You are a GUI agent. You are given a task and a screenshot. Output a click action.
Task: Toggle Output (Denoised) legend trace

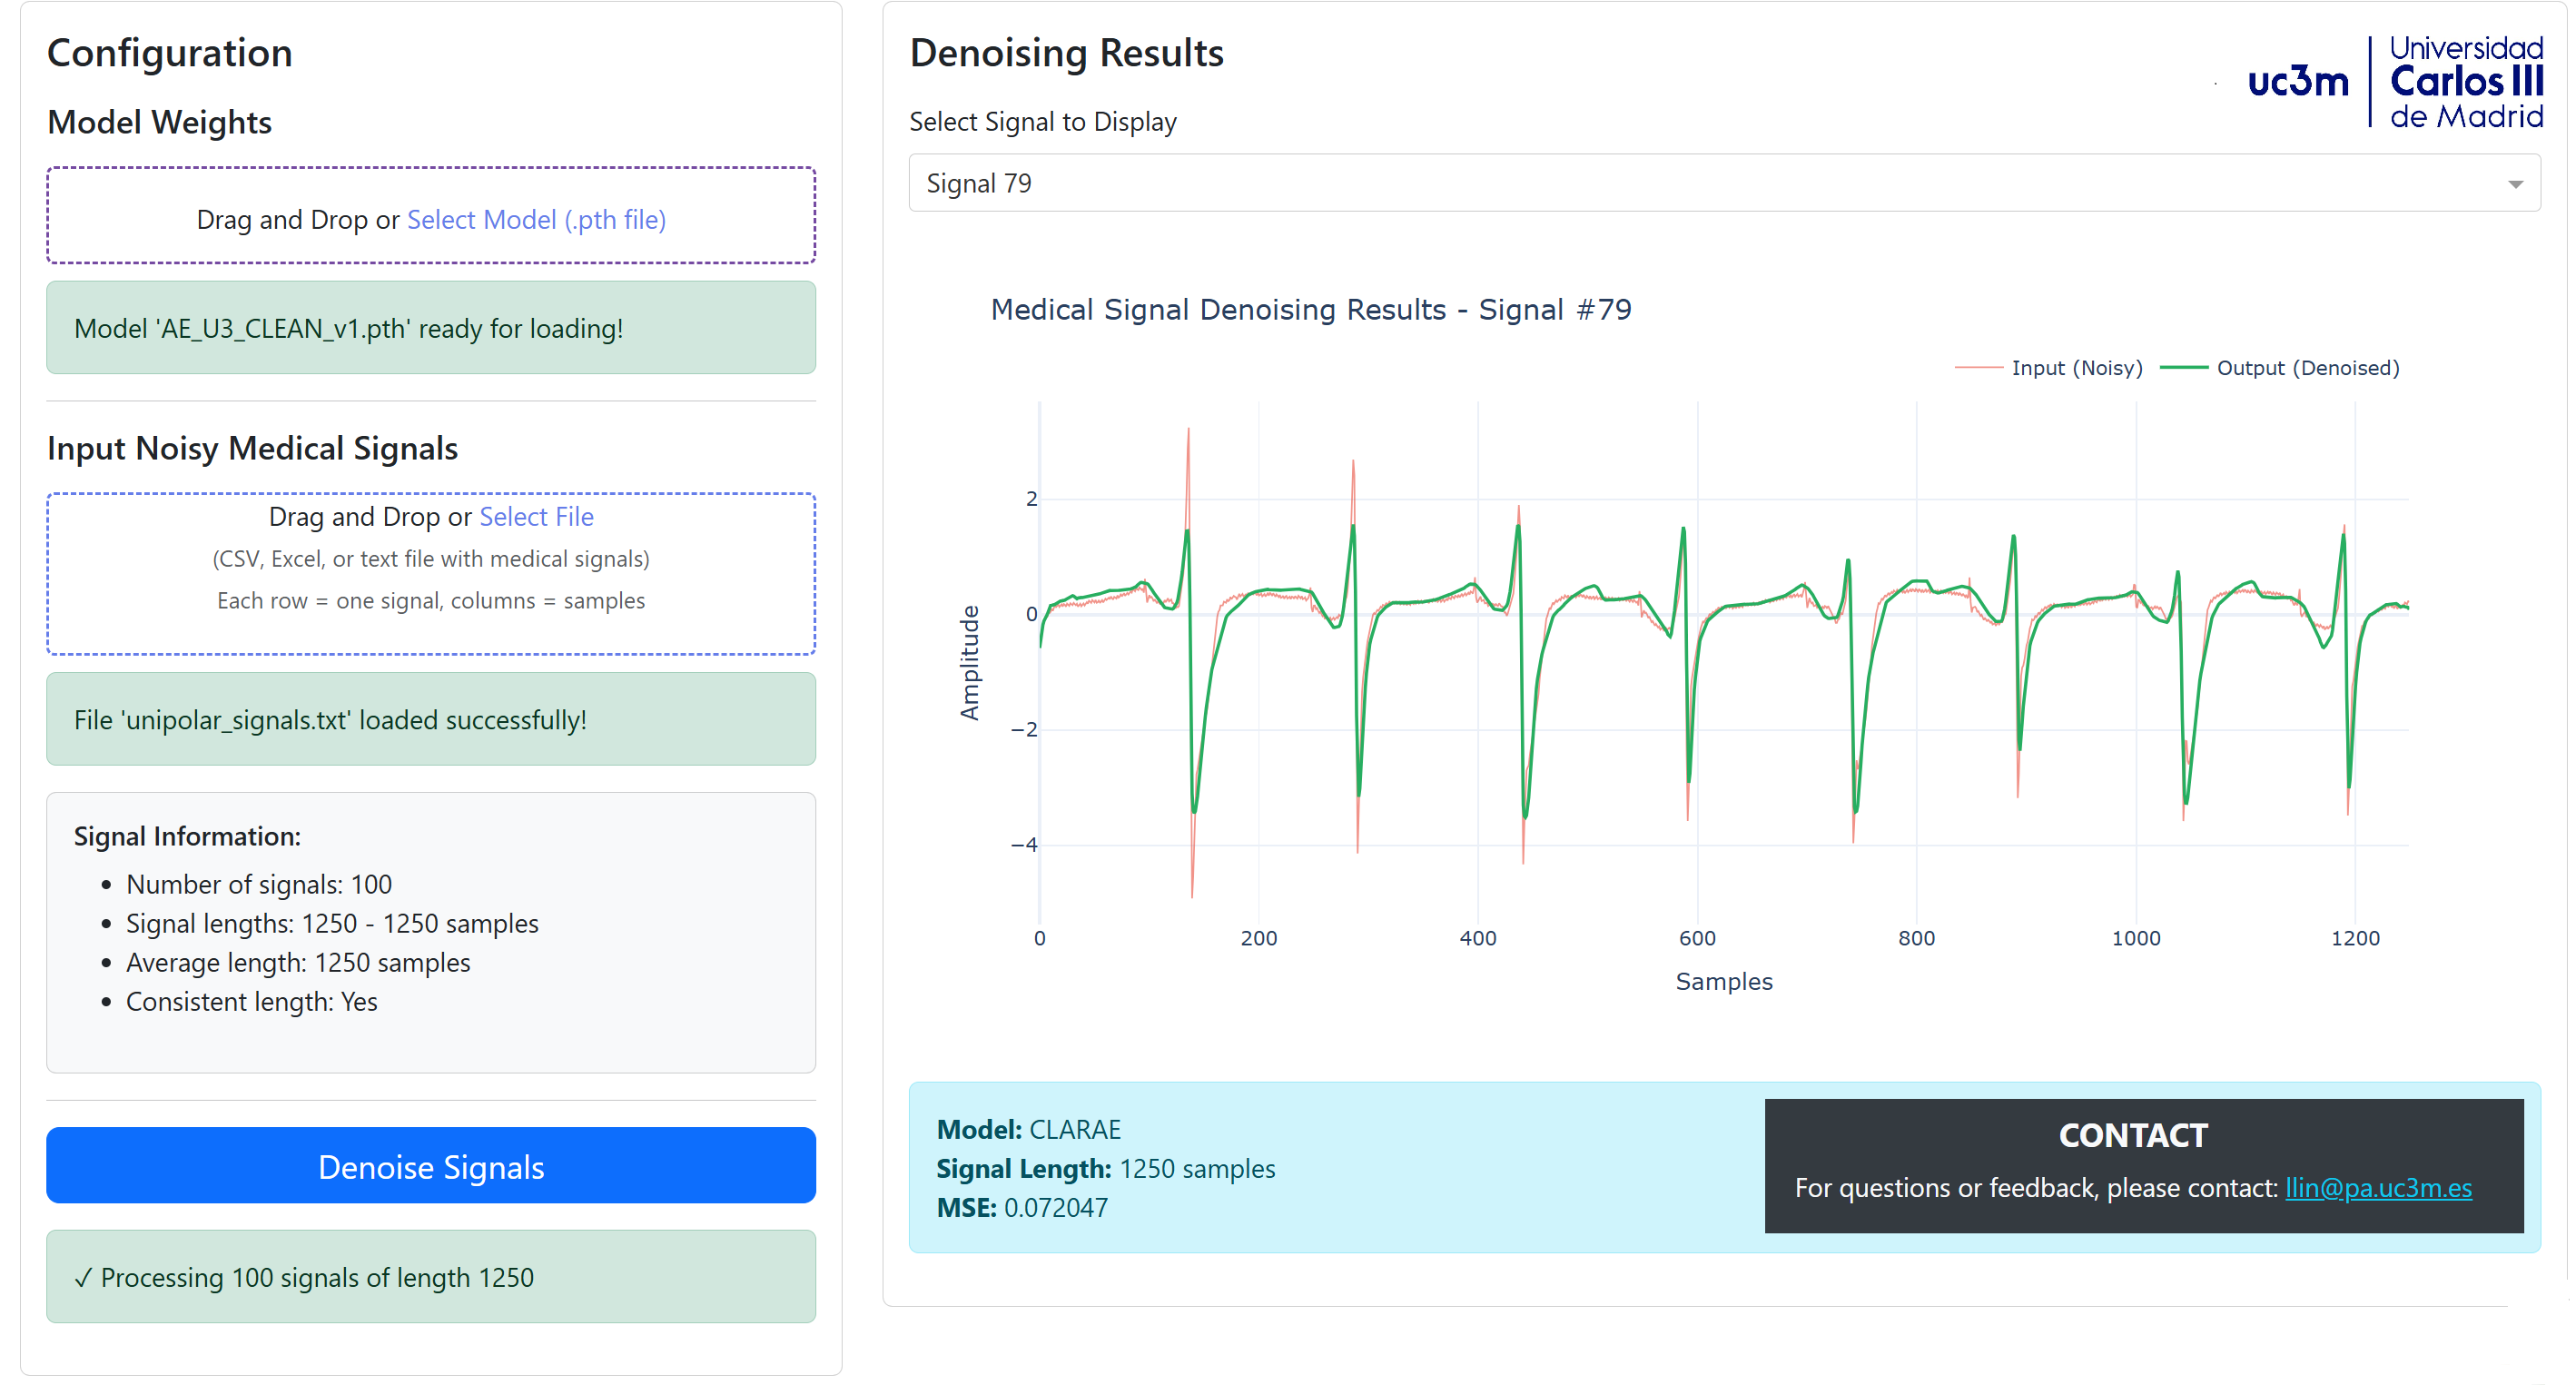click(2307, 368)
